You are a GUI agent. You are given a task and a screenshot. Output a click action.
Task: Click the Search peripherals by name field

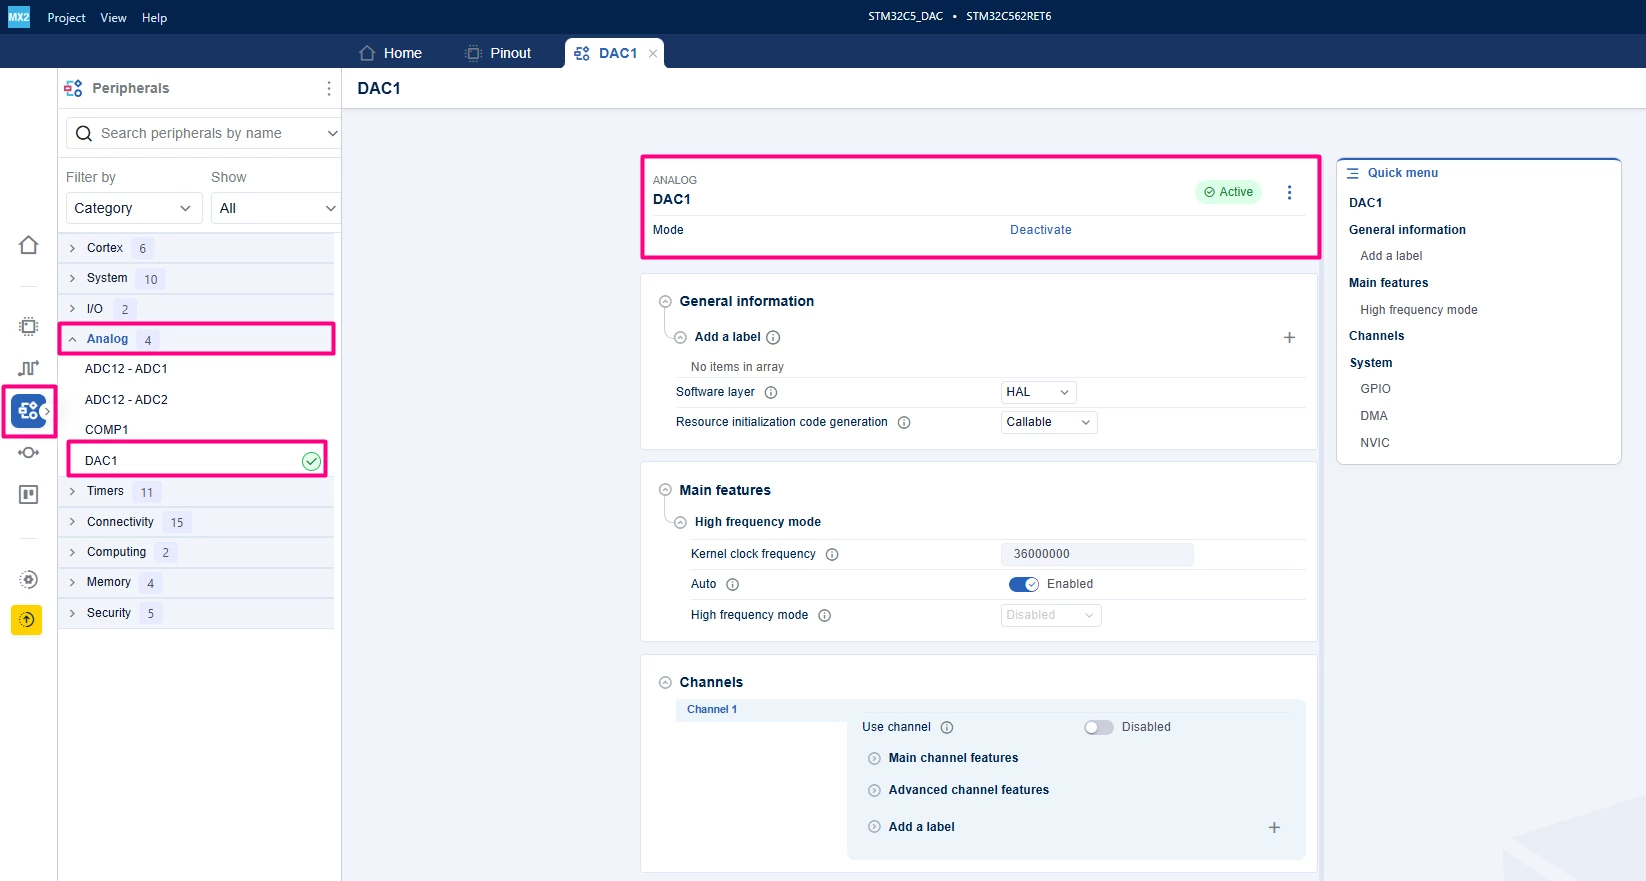click(x=203, y=133)
